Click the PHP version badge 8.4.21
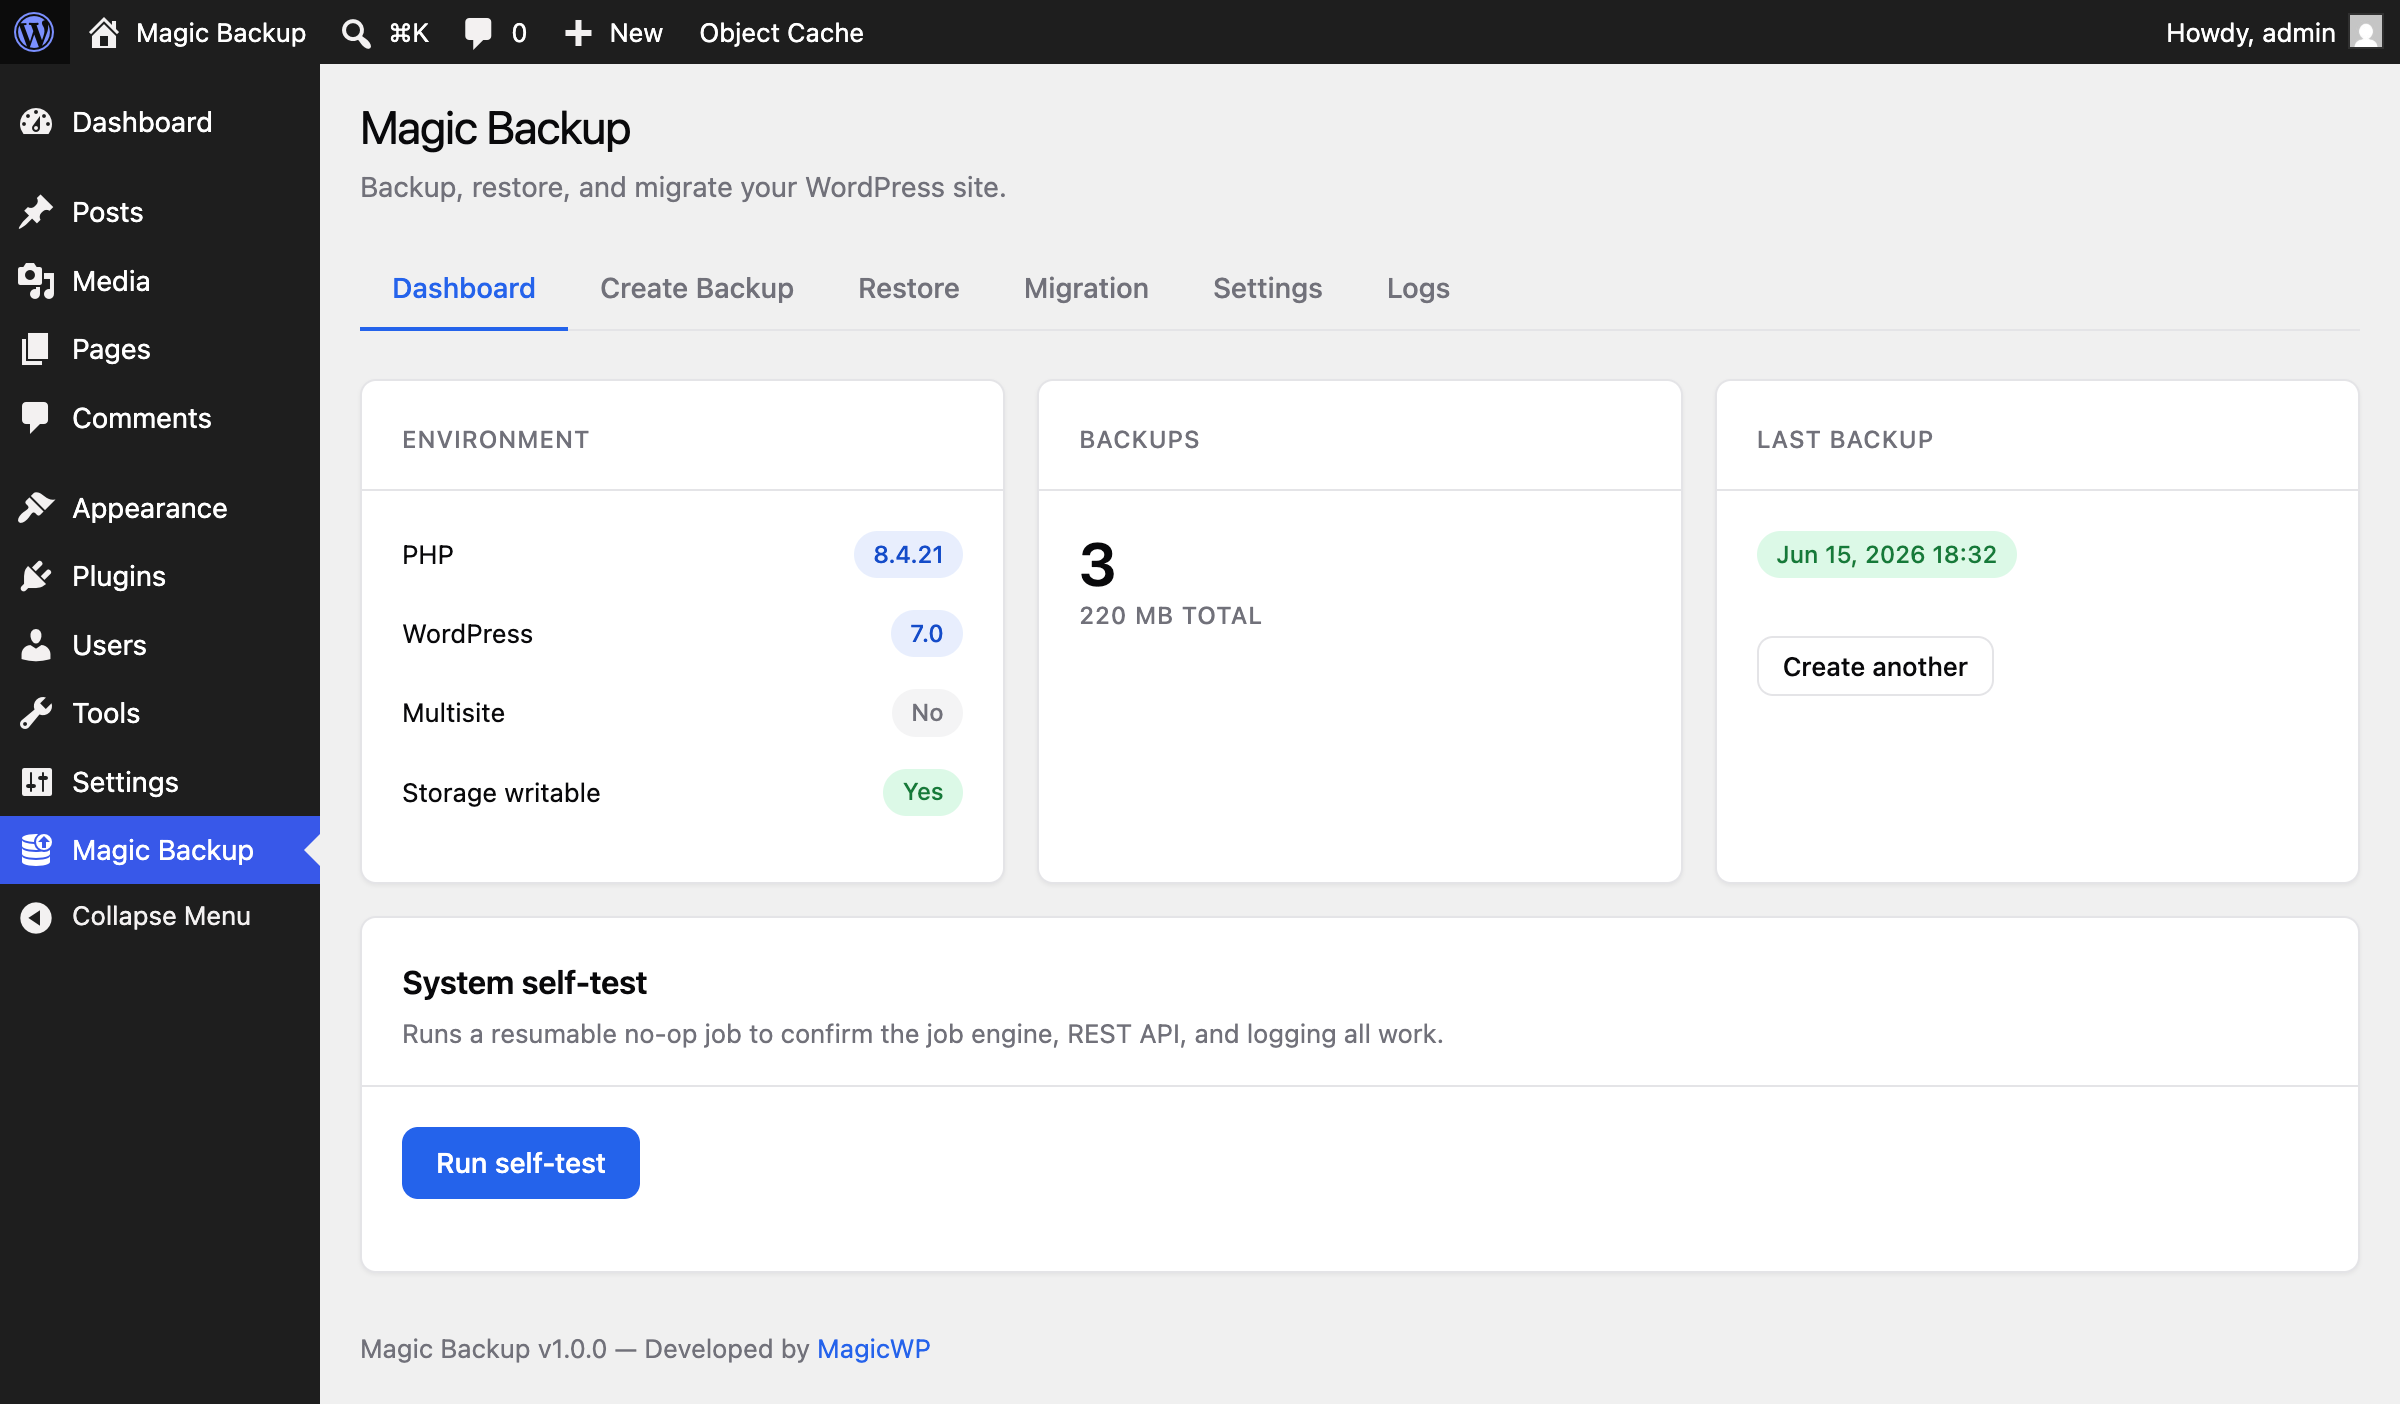The width and height of the screenshot is (2400, 1404). (908, 554)
